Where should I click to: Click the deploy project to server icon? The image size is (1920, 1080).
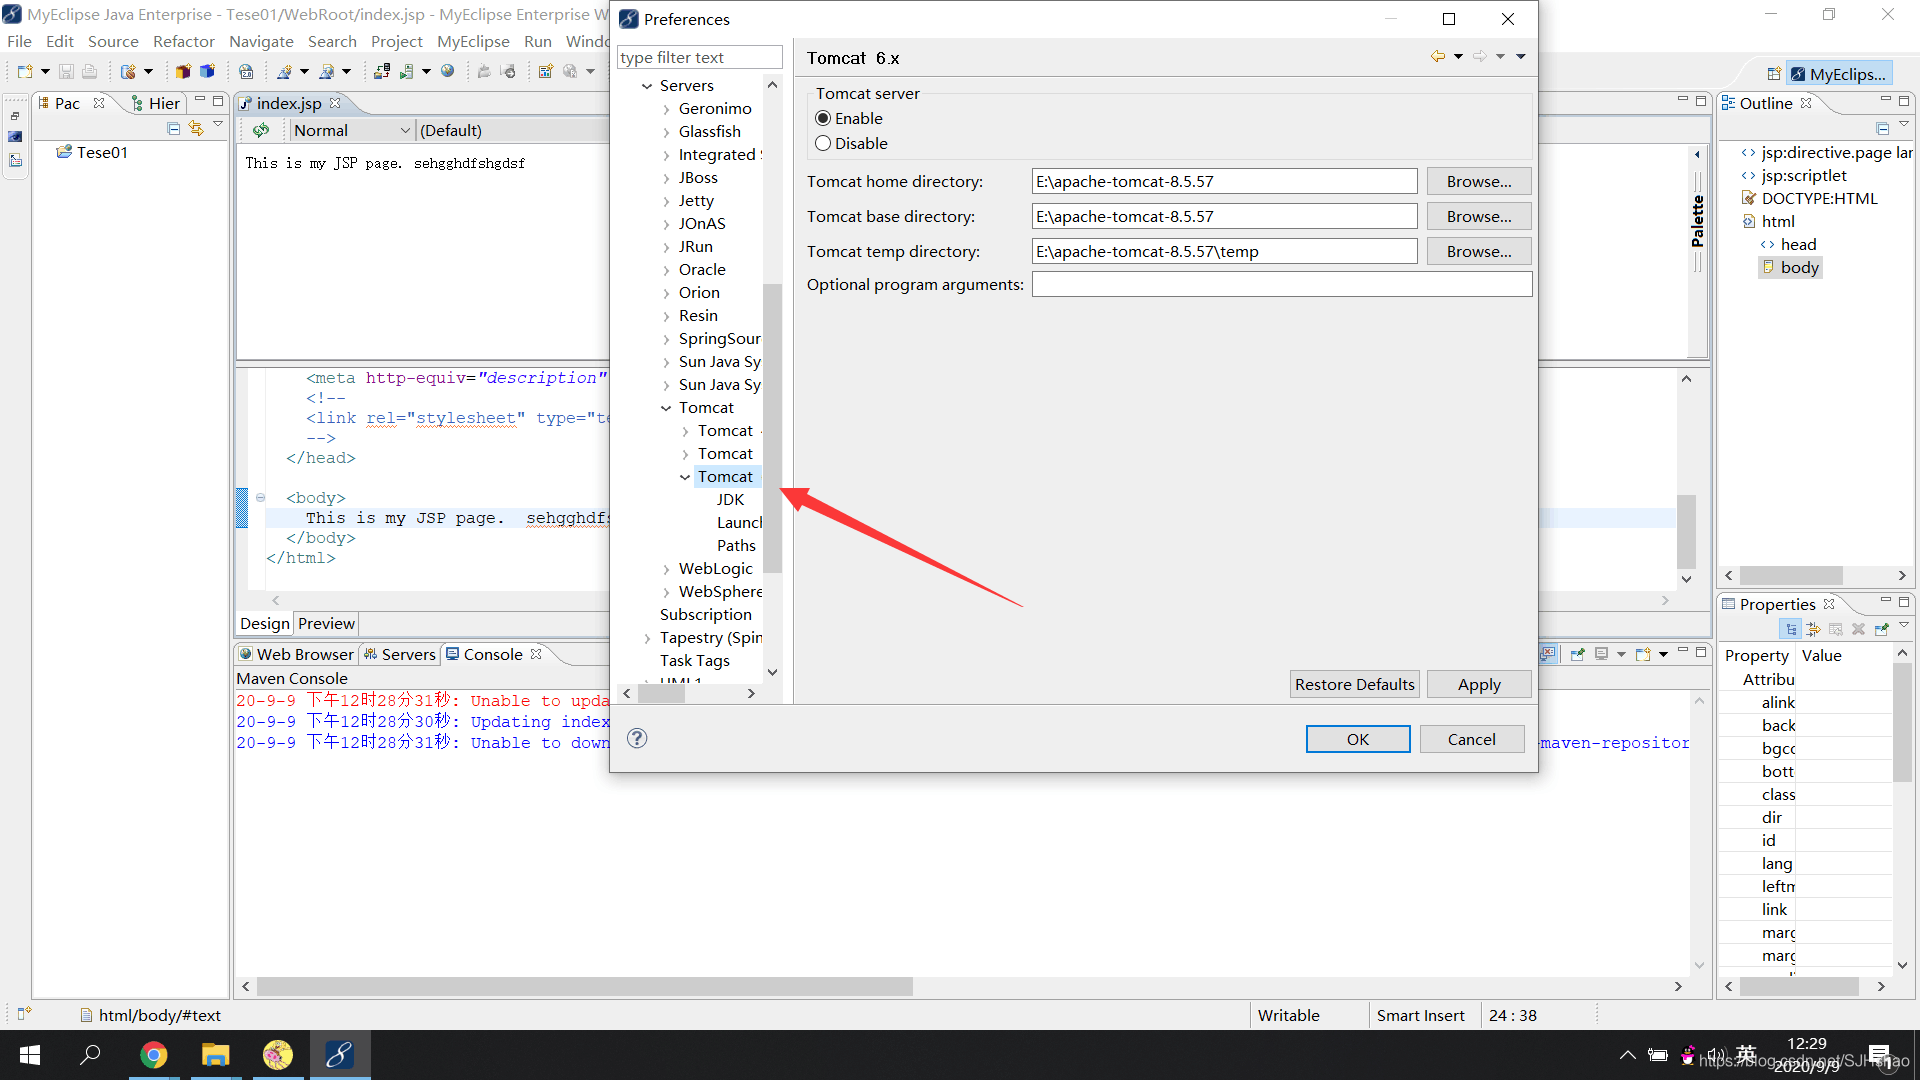tap(382, 71)
